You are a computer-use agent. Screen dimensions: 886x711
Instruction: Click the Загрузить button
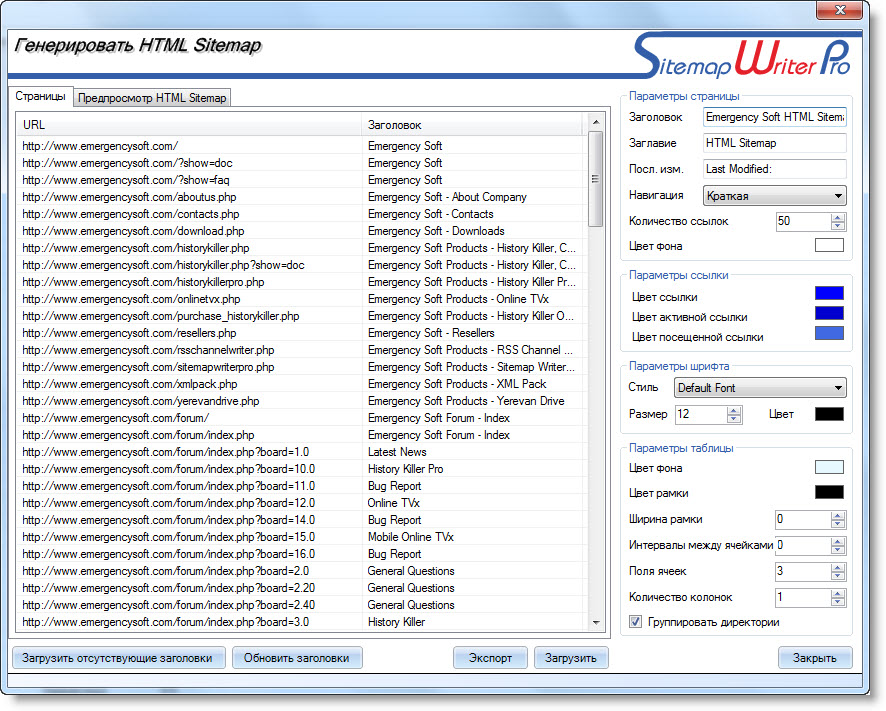[x=571, y=658]
